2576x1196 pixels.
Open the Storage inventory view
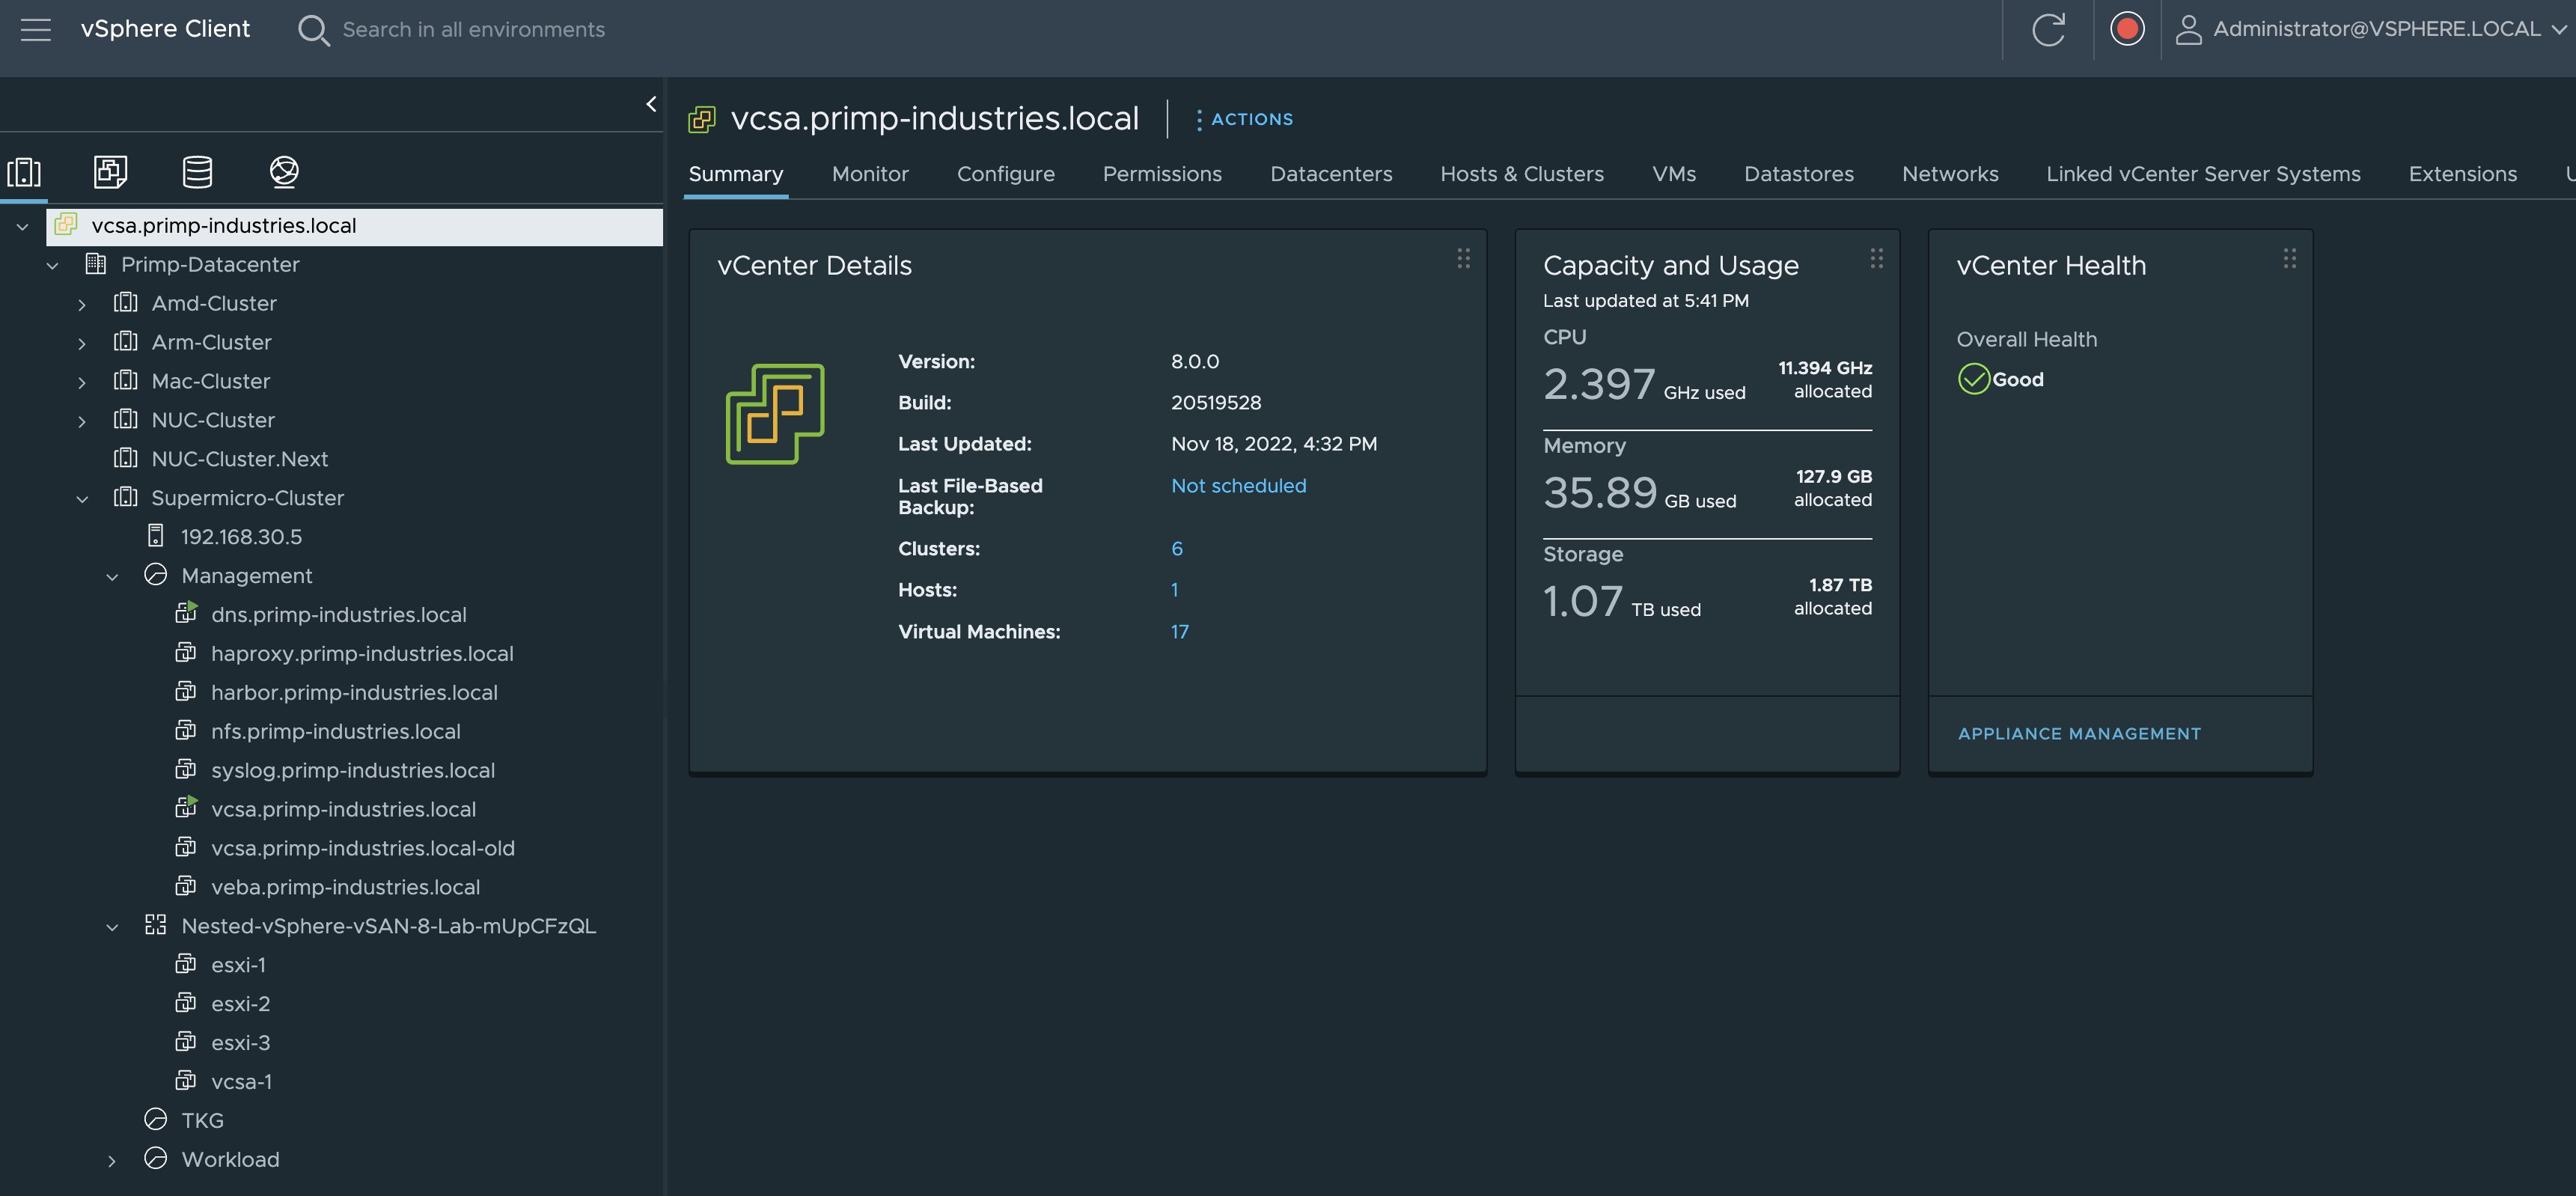[197, 171]
